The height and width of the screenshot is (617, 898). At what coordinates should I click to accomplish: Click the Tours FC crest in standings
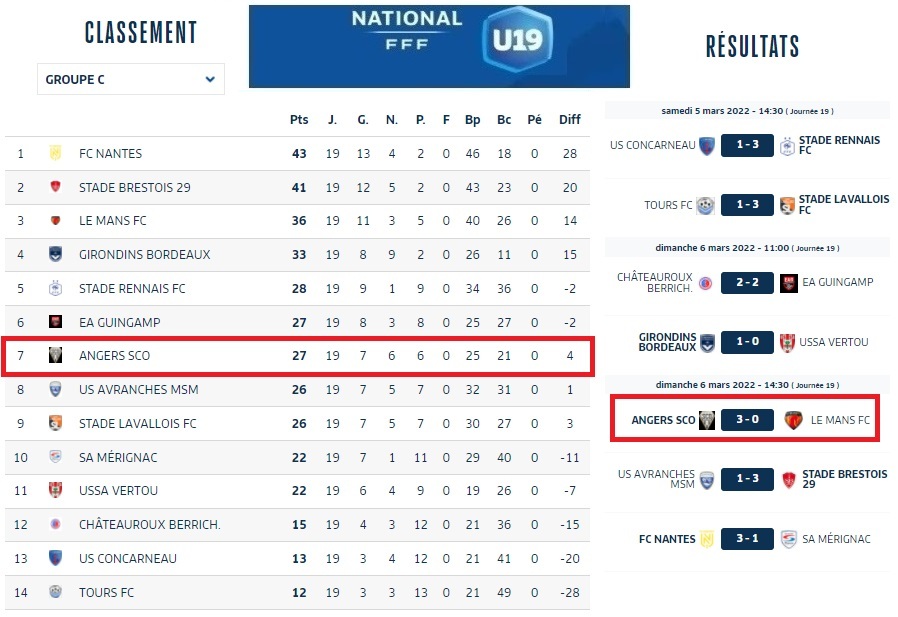(x=56, y=592)
